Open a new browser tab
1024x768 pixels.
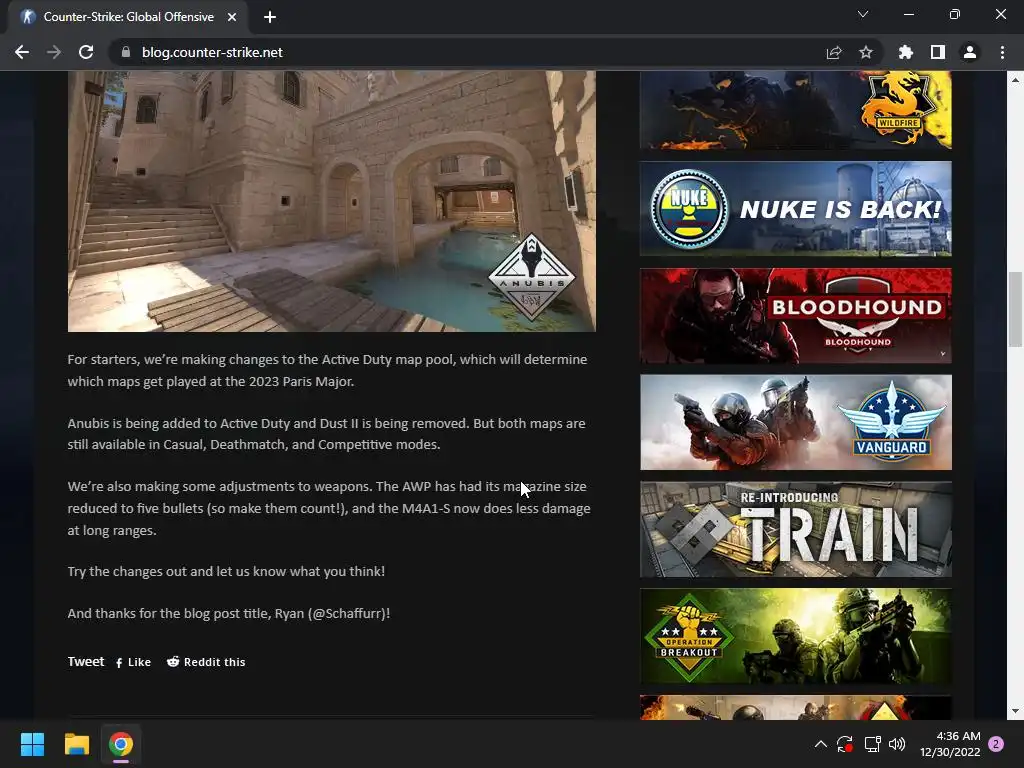(x=270, y=17)
